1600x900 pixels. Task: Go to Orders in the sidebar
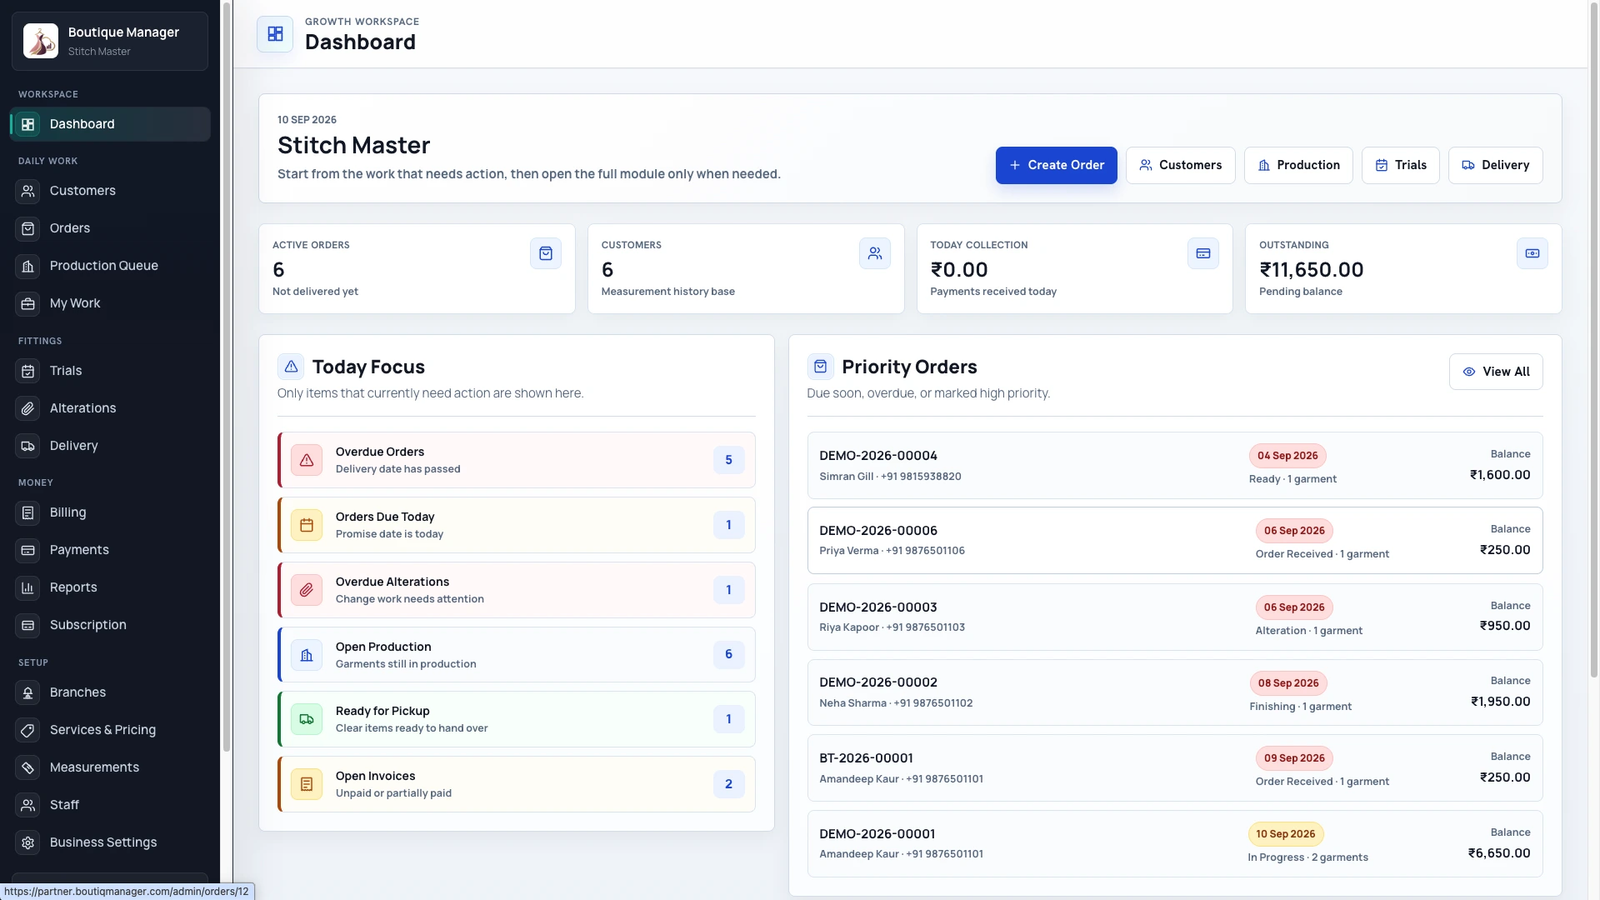tap(110, 228)
